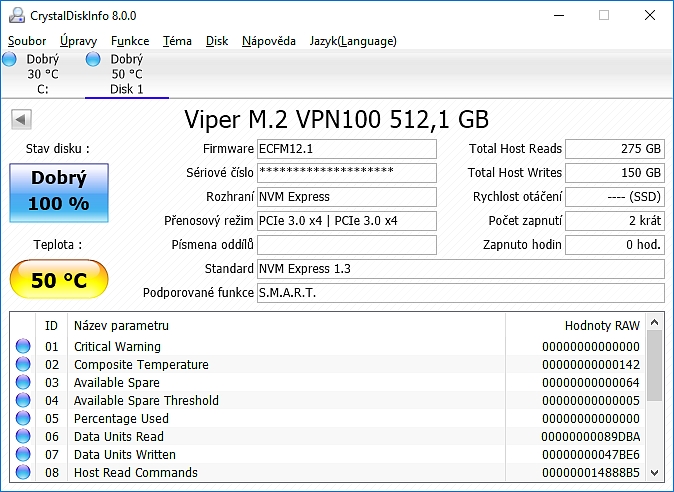Click the Viper M.2 VPN100 512,1 GB title

pyautogui.click(x=337, y=119)
